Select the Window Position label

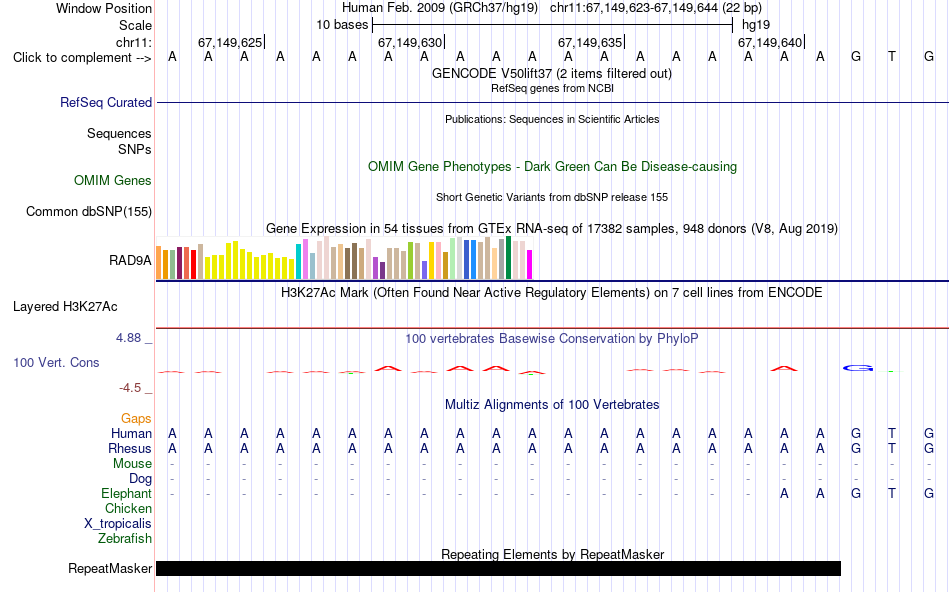[104, 8]
